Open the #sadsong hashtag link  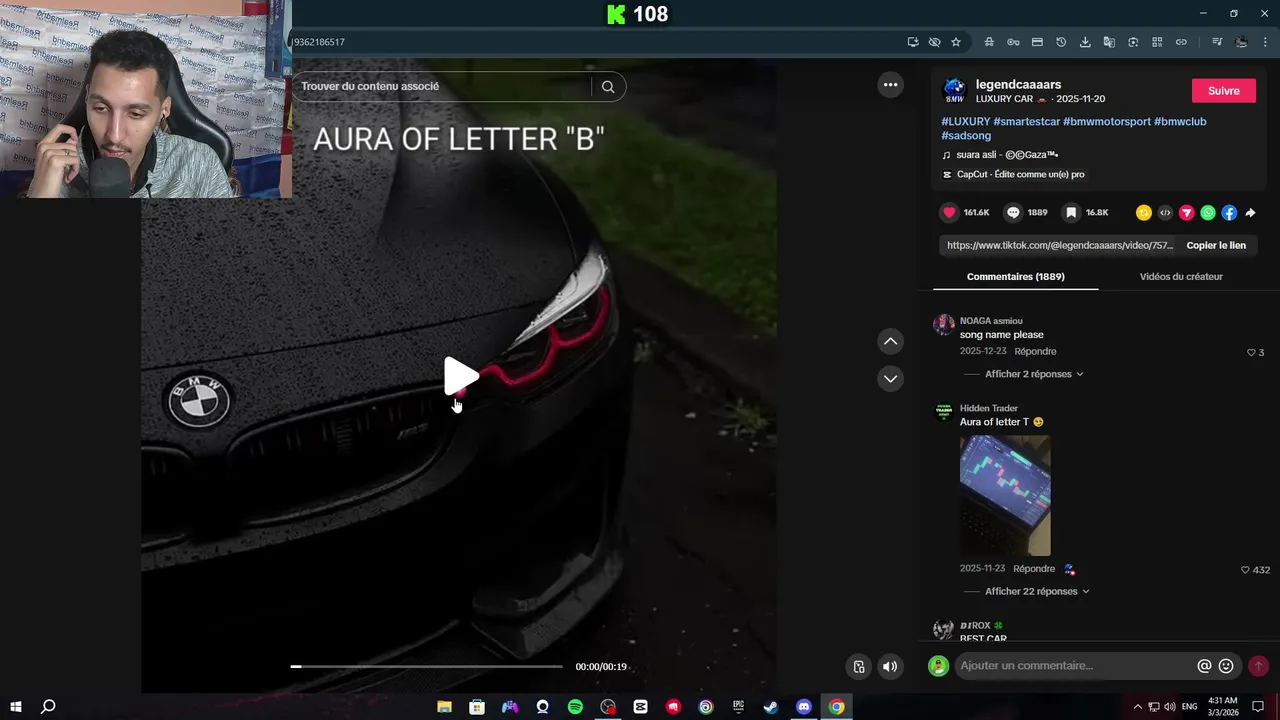(x=966, y=135)
